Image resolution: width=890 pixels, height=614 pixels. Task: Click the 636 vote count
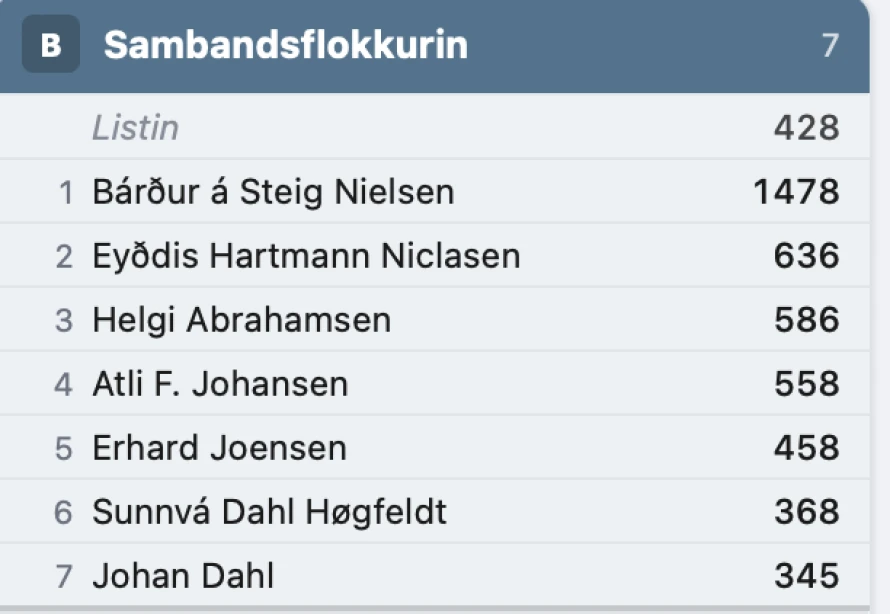pos(806,256)
